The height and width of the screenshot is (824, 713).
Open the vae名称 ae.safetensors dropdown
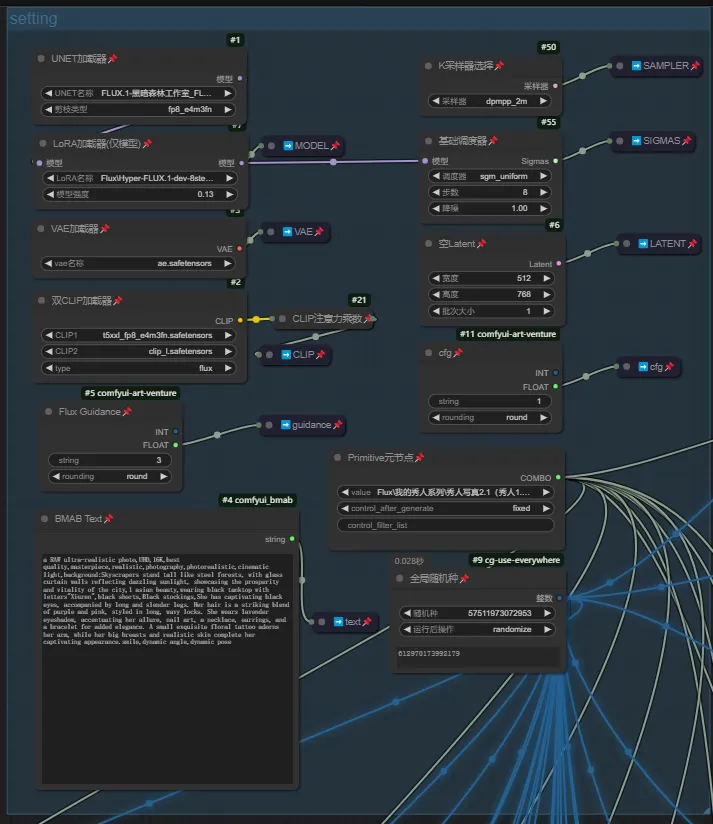[x=139, y=264]
